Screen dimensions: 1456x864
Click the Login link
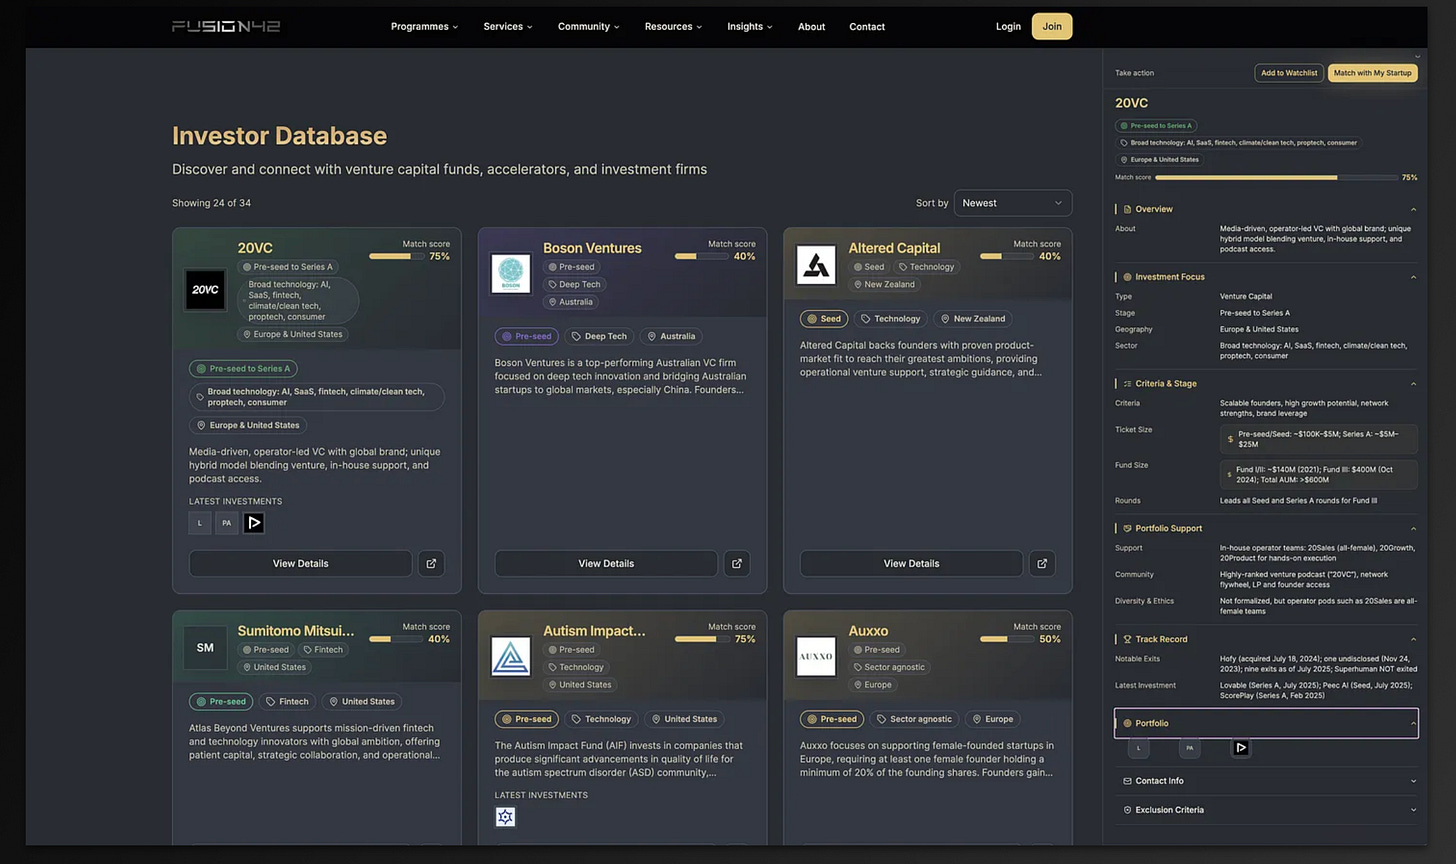(x=1008, y=27)
